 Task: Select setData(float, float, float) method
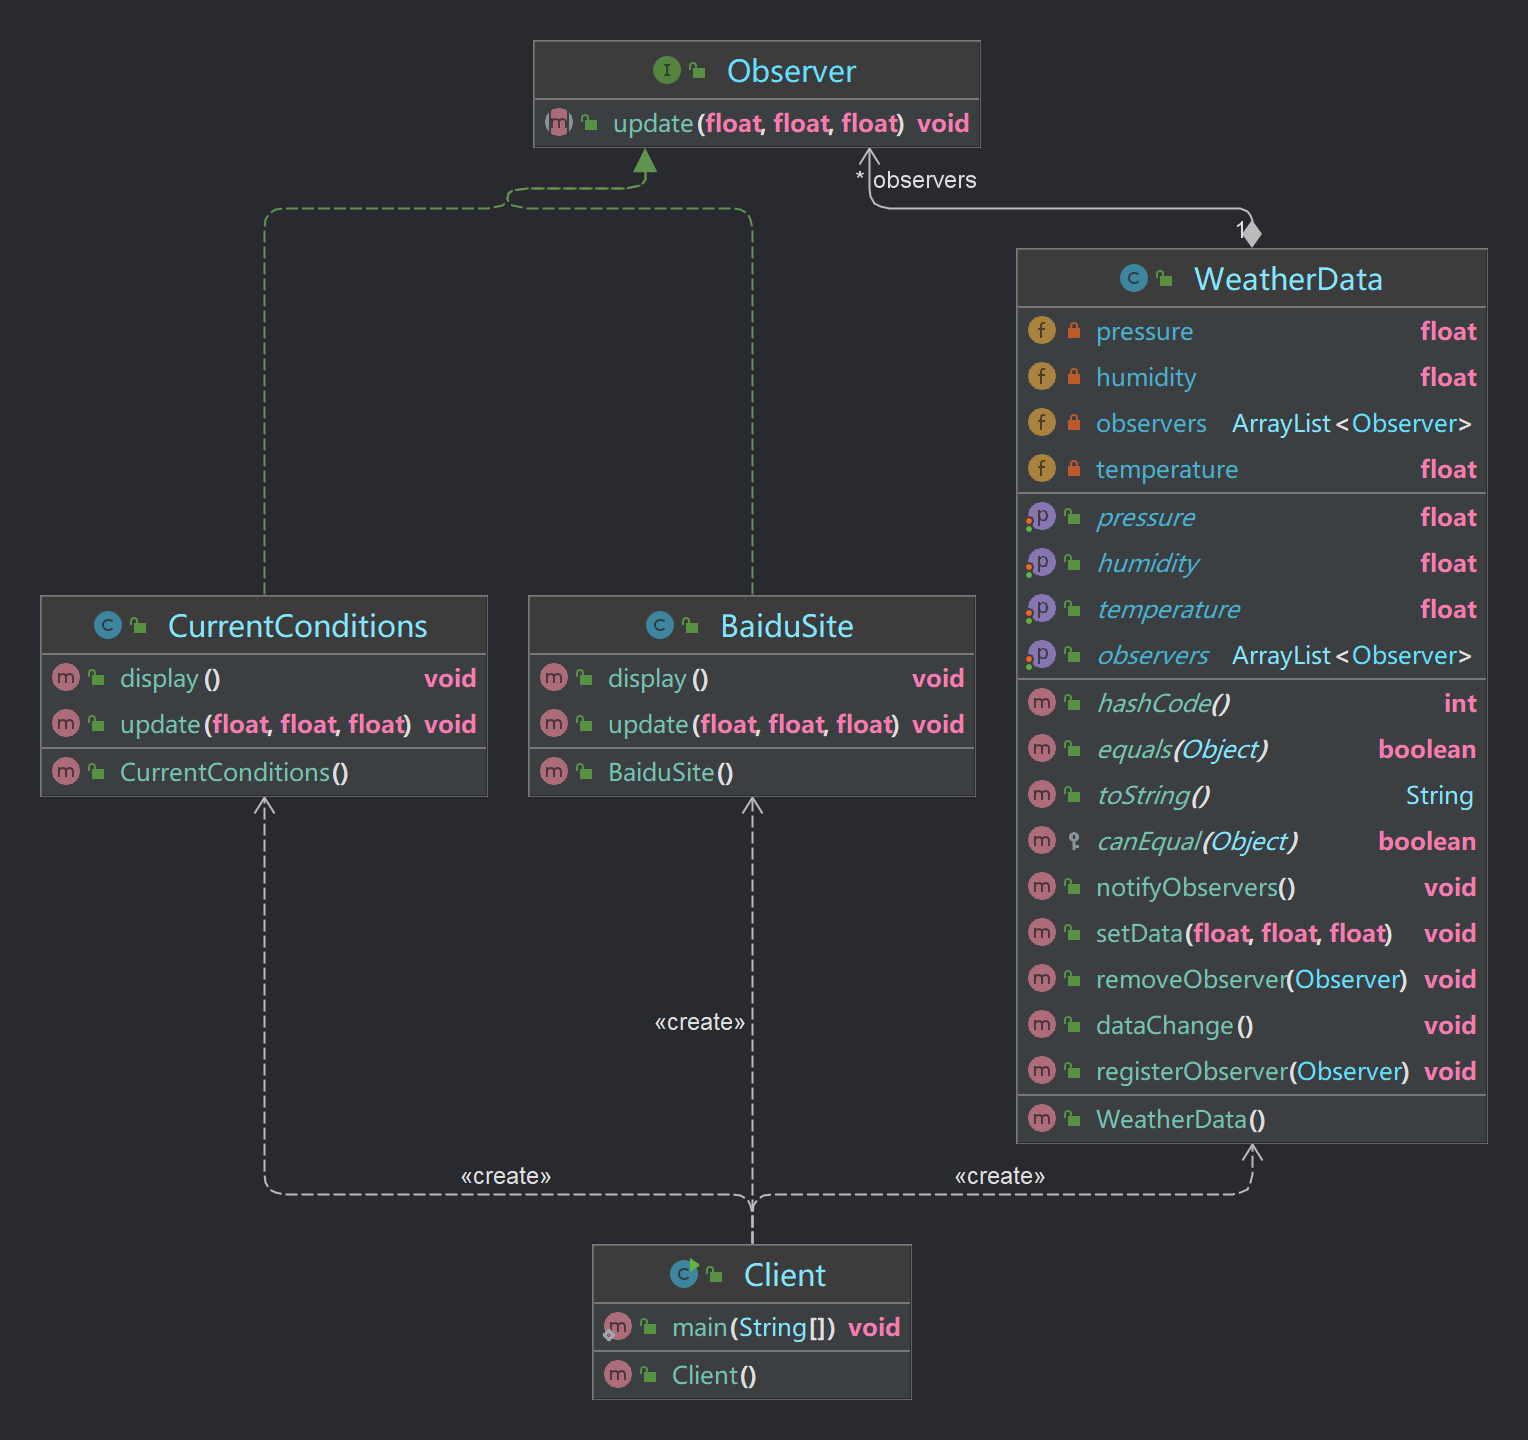[1243, 933]
